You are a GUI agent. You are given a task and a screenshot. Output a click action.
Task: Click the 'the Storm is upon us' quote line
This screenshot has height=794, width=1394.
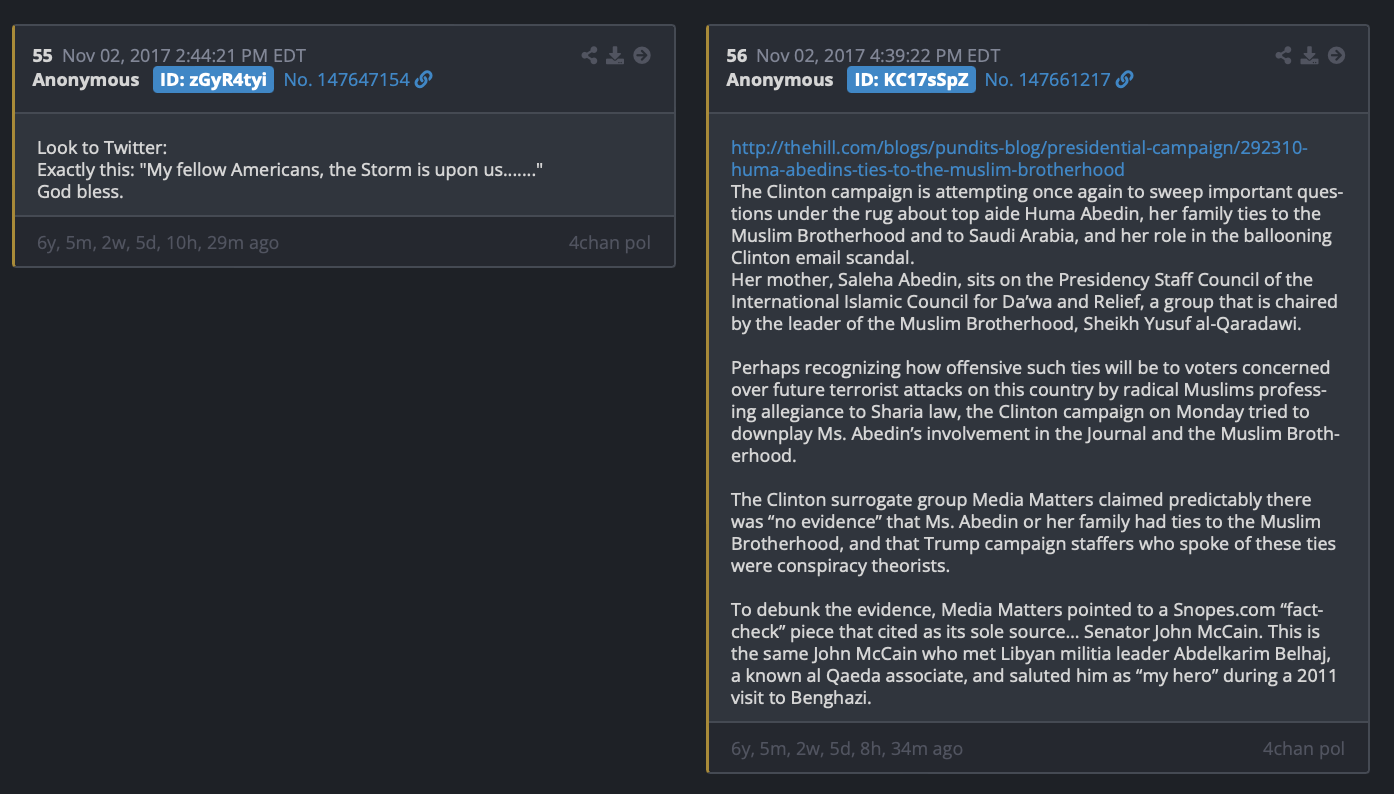[290, 170]
